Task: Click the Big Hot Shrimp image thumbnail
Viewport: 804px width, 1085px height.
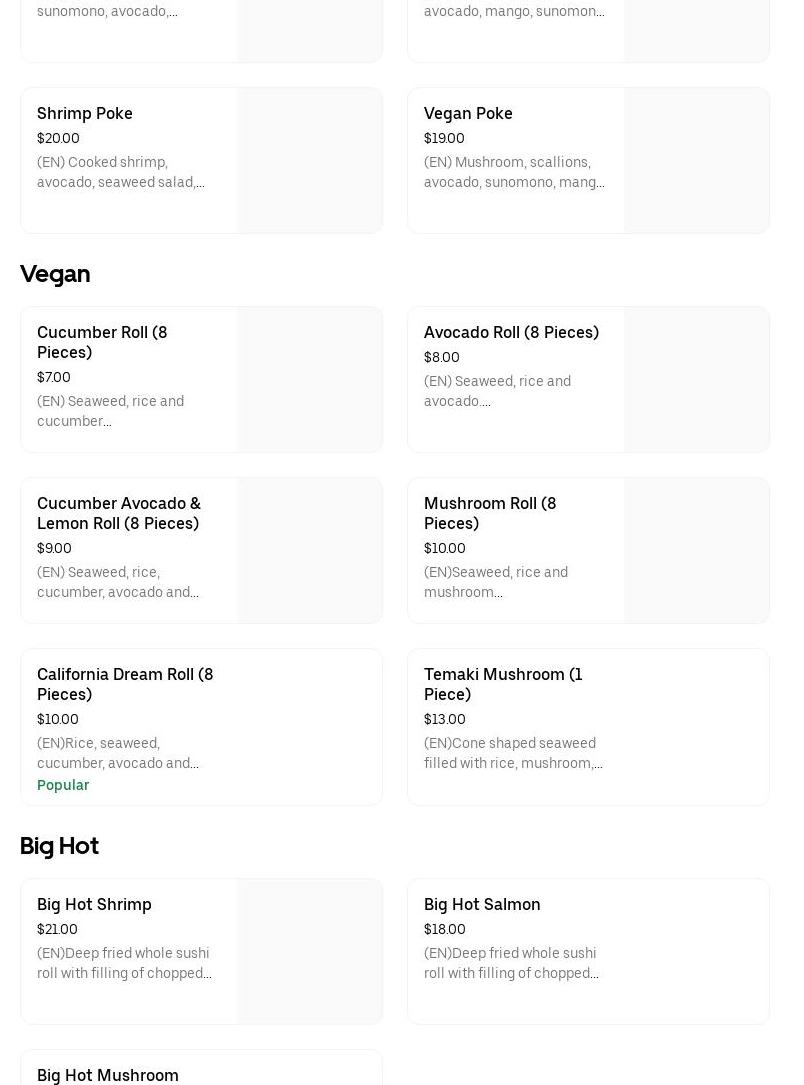Action: point(310,952)
